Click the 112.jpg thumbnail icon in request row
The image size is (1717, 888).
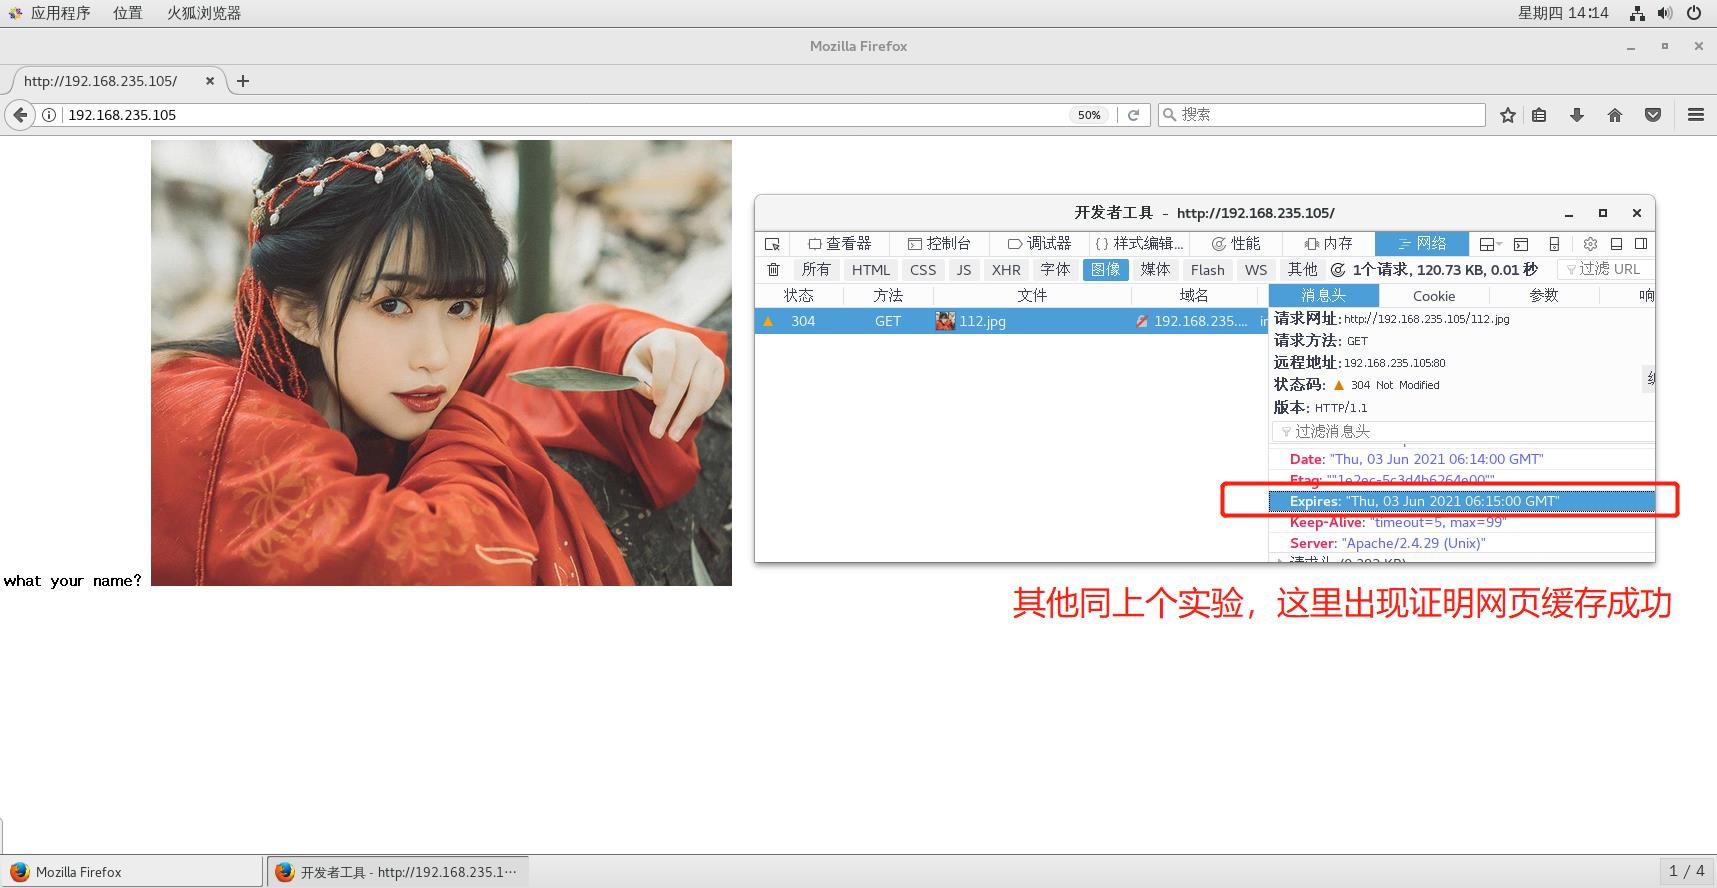click(945, 321)
